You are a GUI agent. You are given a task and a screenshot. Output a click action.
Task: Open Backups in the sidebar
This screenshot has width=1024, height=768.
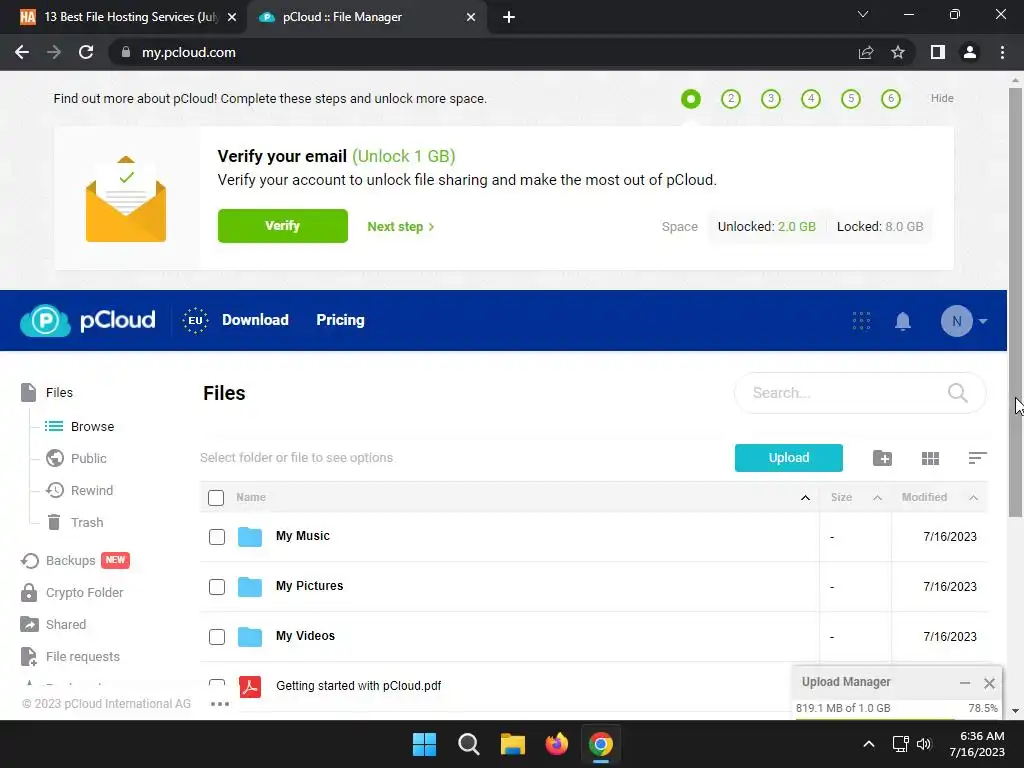point(74,560)
